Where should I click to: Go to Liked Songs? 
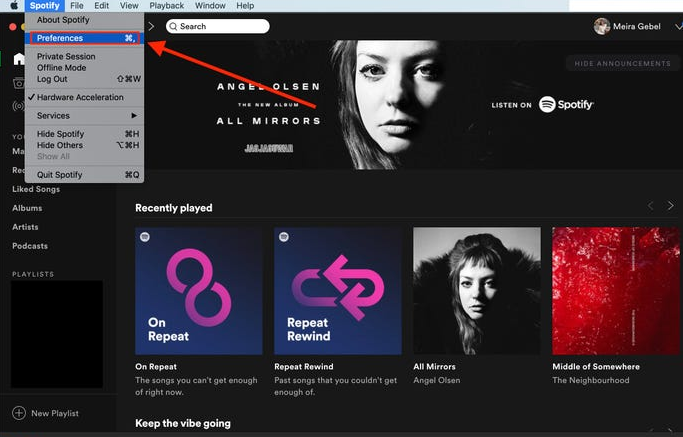[x=36, y=189]
